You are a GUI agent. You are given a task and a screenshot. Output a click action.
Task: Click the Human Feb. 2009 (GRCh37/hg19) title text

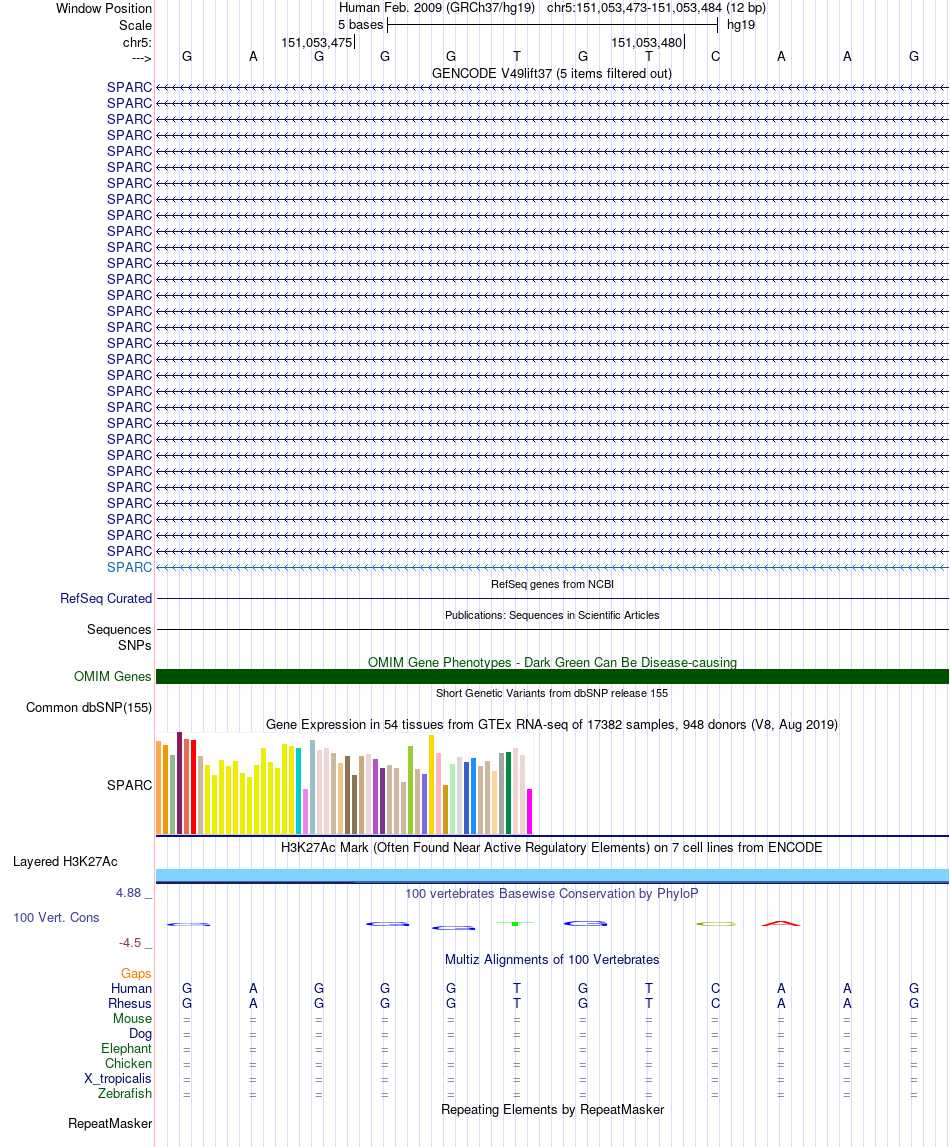pos(437,8)
